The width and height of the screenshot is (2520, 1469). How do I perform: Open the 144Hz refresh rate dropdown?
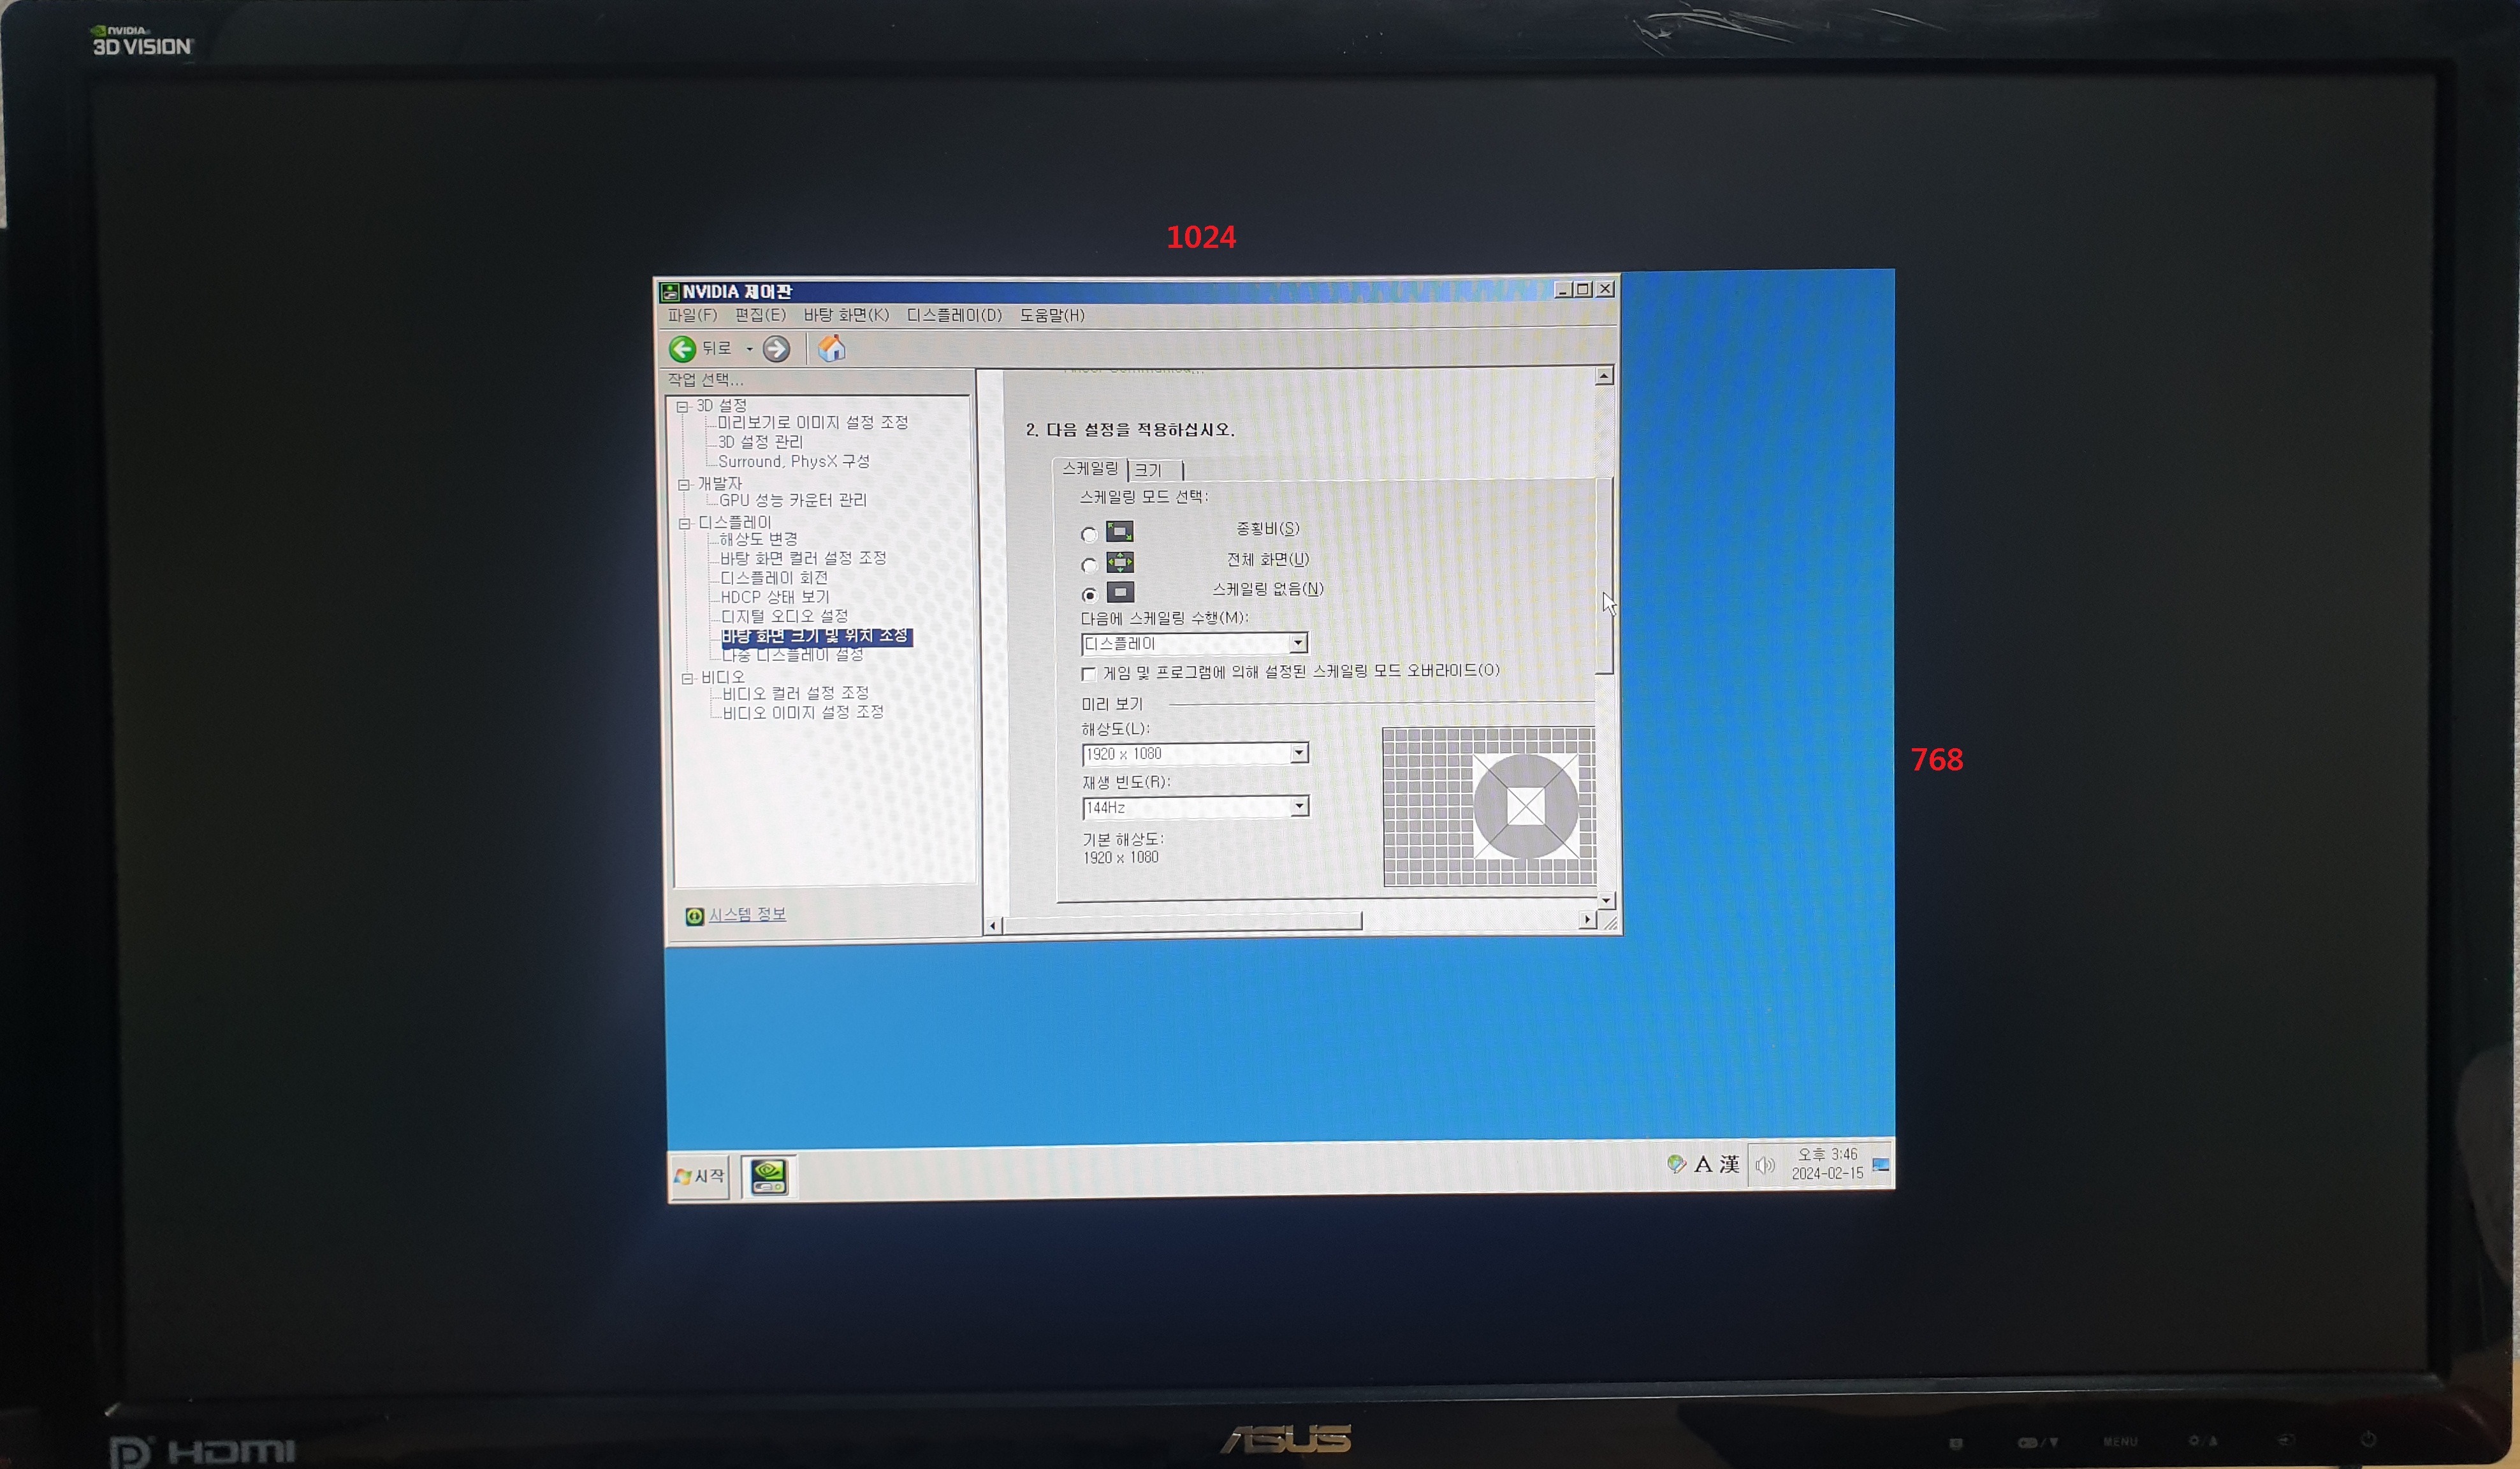point(1299,806)
